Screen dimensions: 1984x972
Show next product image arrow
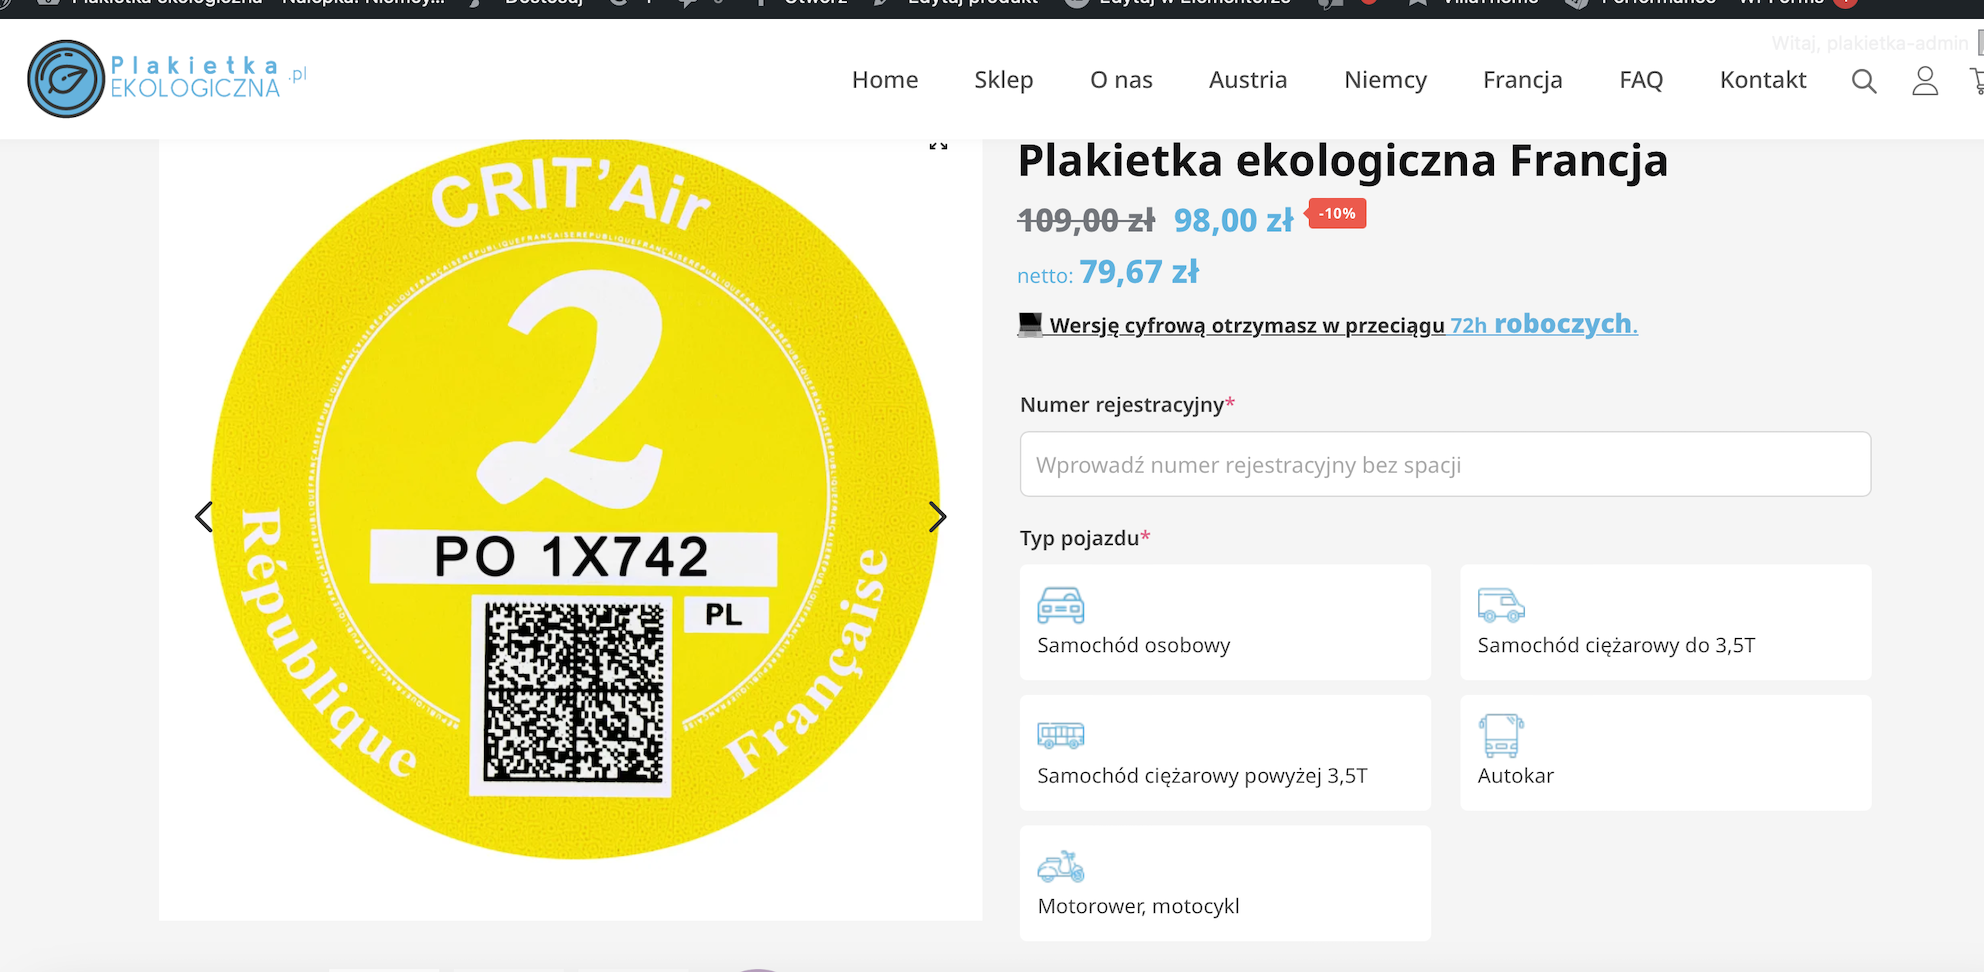click(937, 517)
